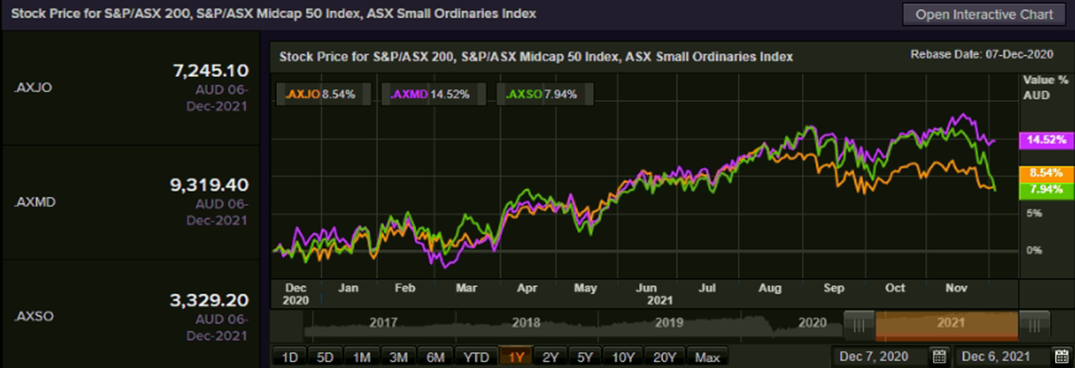1075x368 pixels.
Task: Grab the left range slider handle
Action: pos(859,325)
